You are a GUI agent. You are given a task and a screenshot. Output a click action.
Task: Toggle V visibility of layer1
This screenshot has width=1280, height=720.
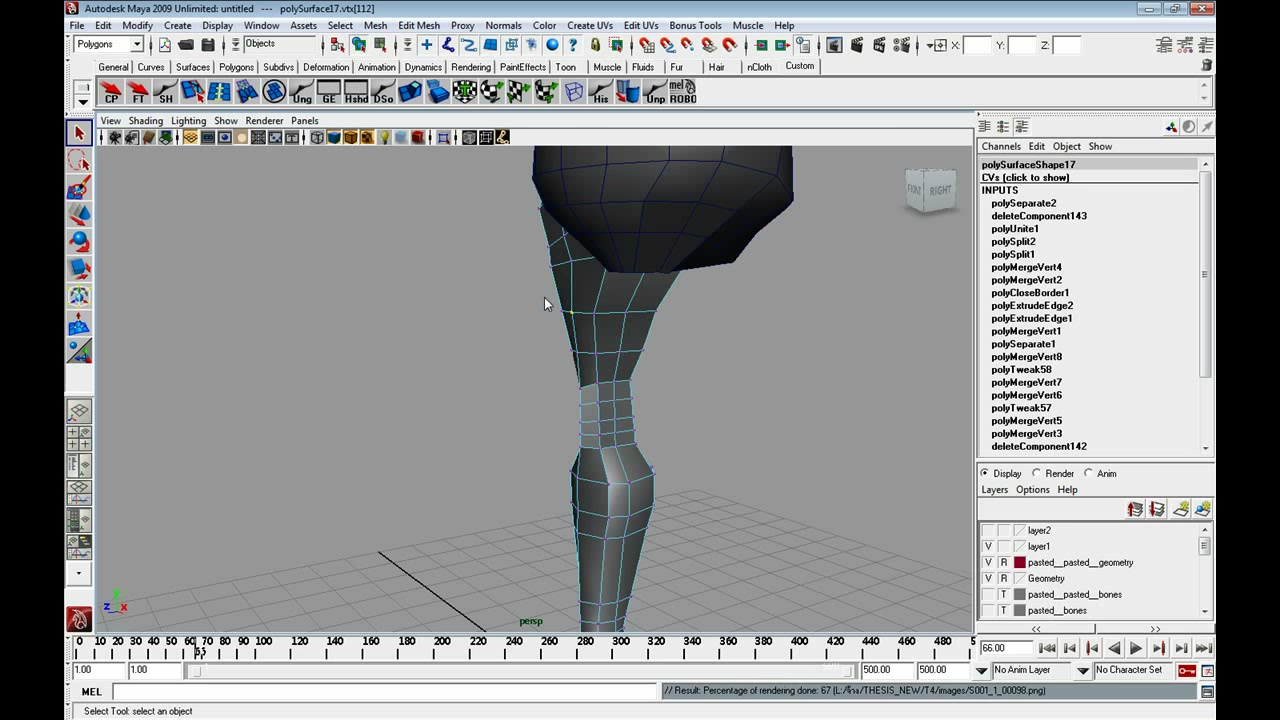[x=988, y=547]
